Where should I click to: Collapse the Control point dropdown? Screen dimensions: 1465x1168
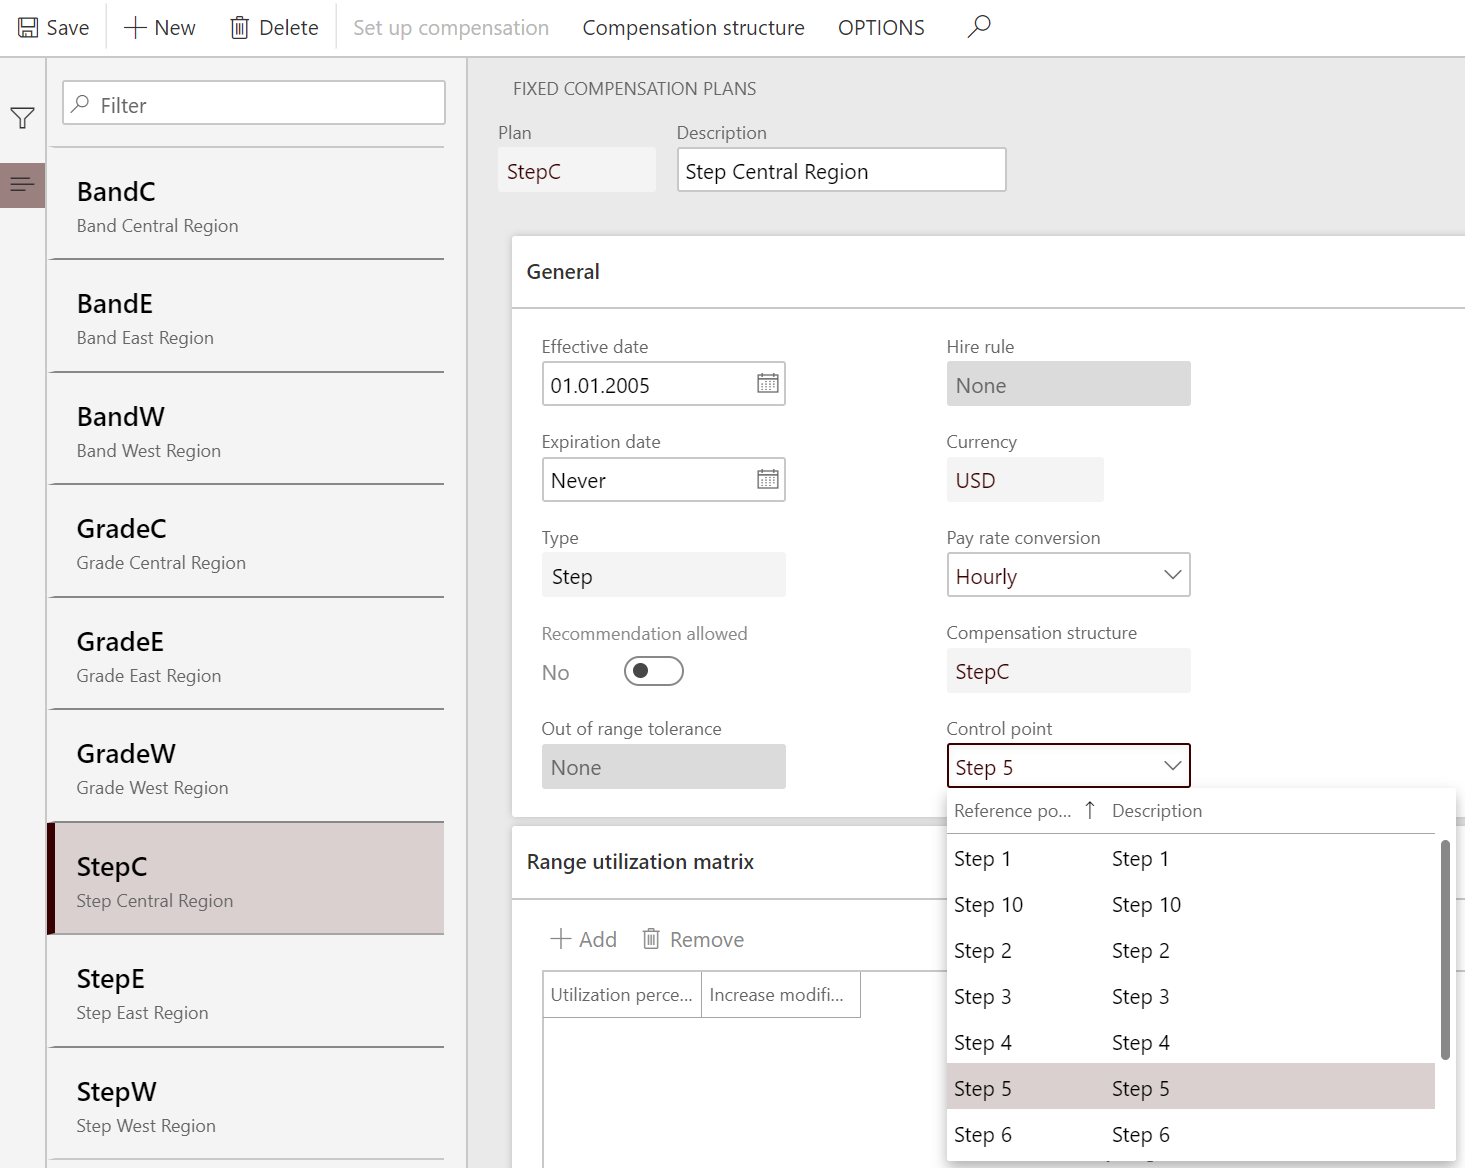click(1172, 766)
